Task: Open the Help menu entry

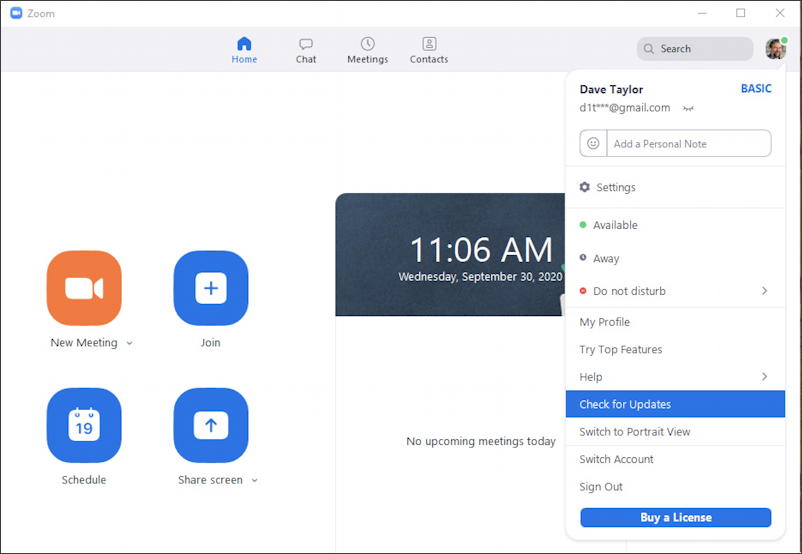Action: pyautogui.click(x=675, y=377)
